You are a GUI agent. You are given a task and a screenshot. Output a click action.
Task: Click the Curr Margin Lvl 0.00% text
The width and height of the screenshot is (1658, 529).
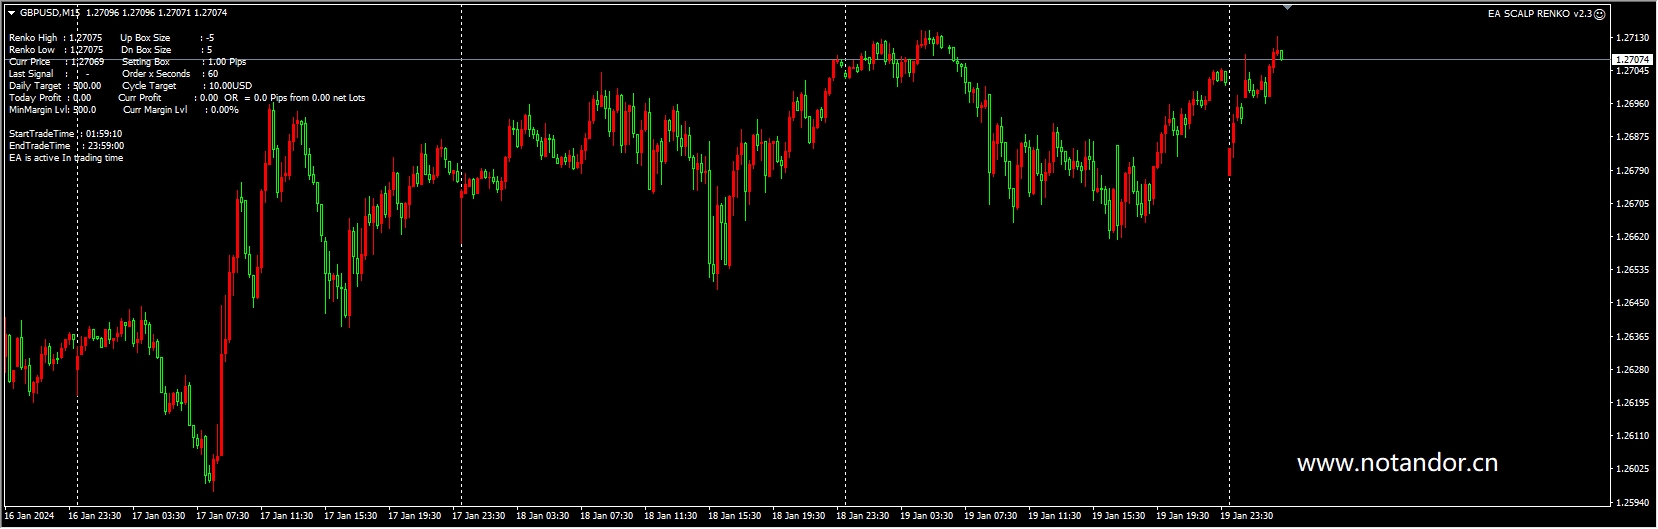pos(181,110)
